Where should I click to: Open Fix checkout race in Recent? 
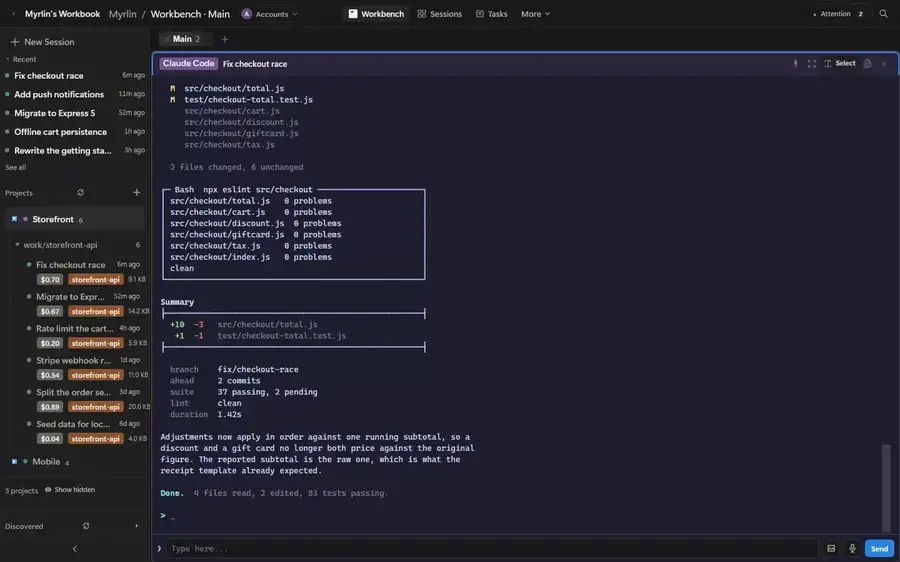pyautogui.click(x=75, y=75)
